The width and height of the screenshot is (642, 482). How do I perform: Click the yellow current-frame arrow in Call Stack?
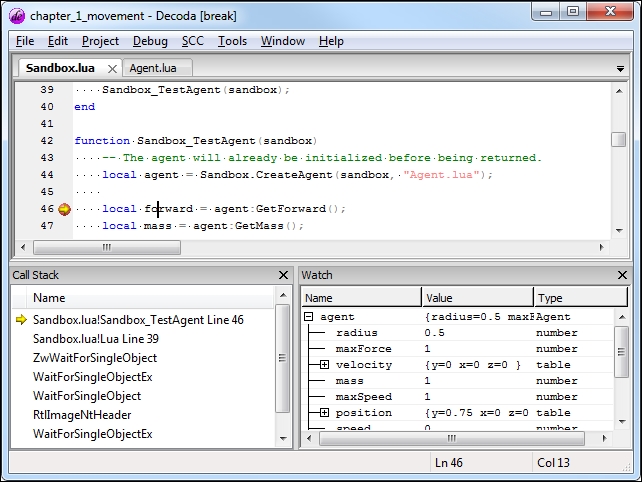tap(21, 319)
